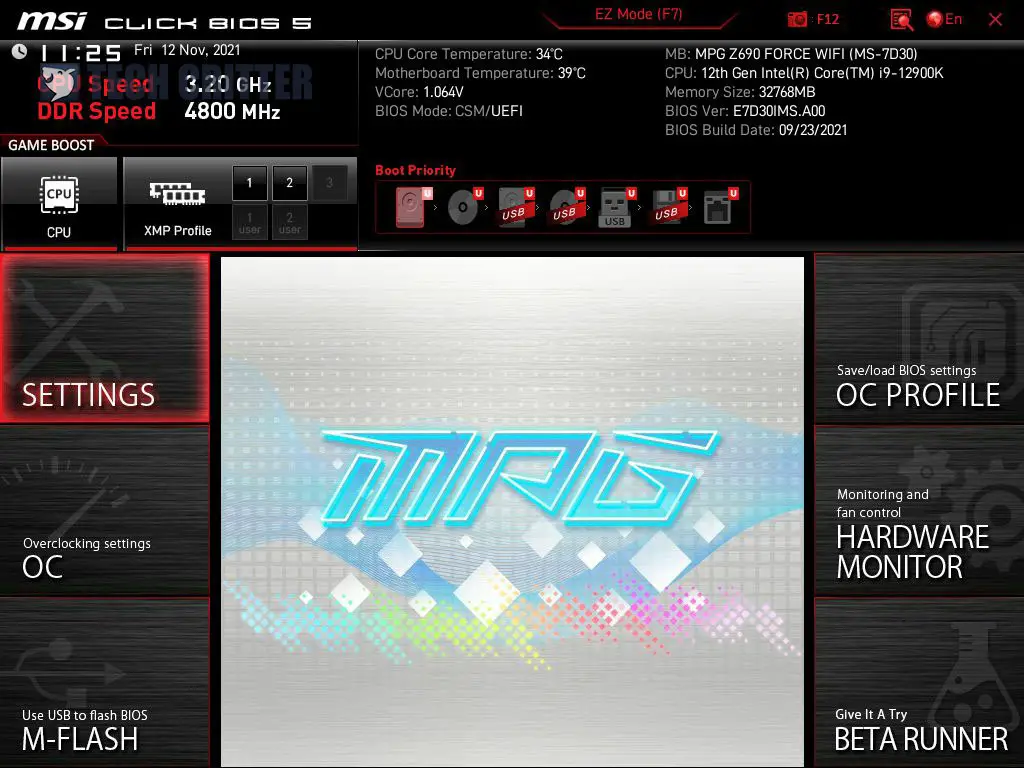Select the plain CD/DVD boot device icon
The width and height of the screenshot is (1024, 768).
[464, 207]
